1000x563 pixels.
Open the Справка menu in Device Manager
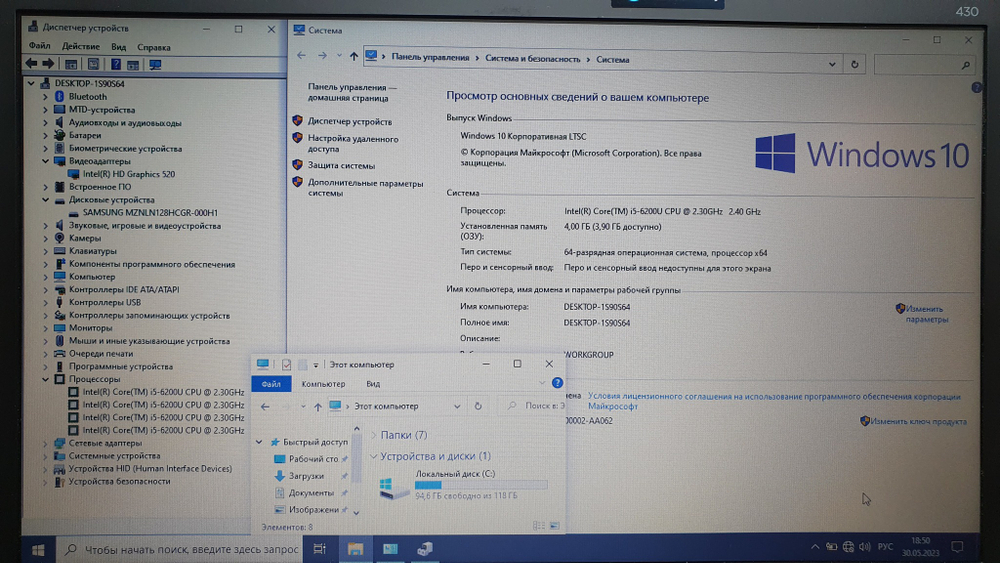154,47
